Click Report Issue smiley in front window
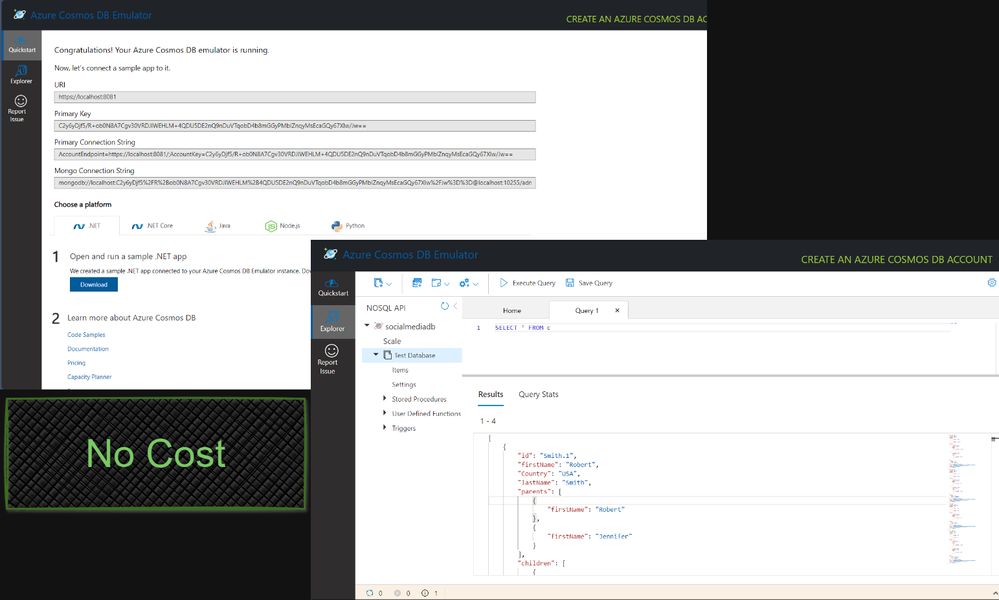This screenshot has height=600, width=999. coord(331,351)
